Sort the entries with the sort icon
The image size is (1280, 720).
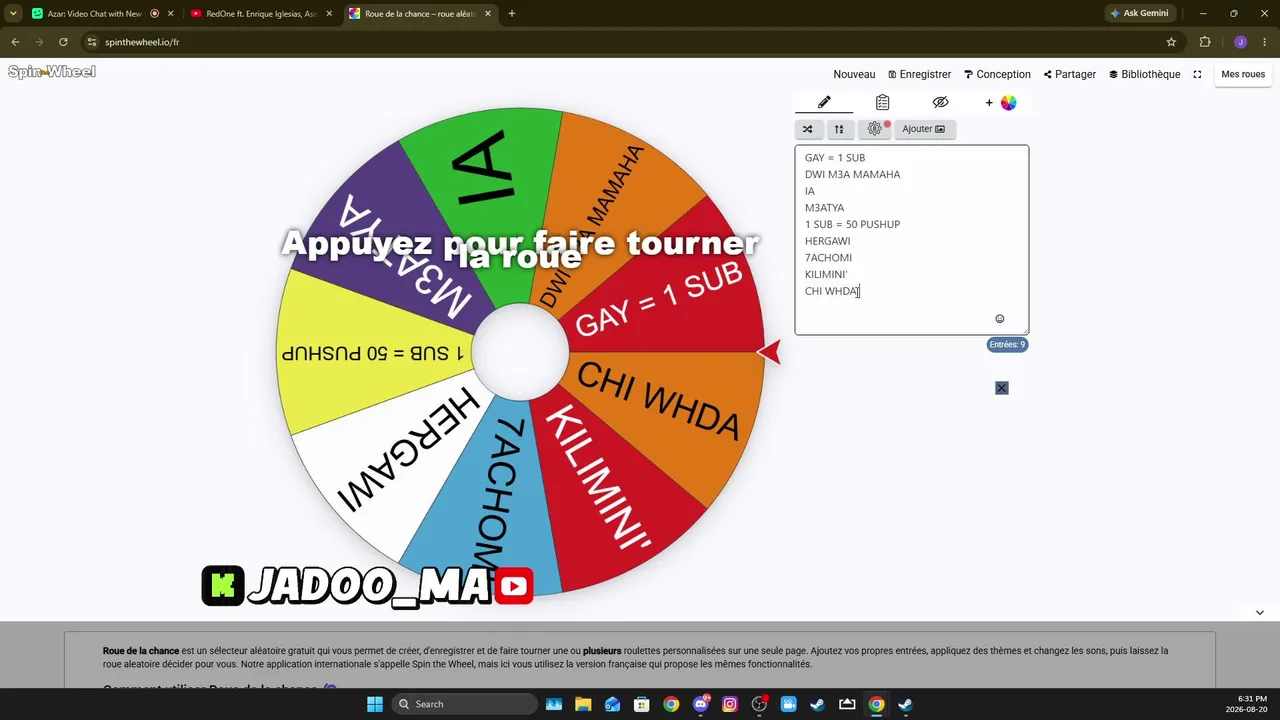[839, 129]
